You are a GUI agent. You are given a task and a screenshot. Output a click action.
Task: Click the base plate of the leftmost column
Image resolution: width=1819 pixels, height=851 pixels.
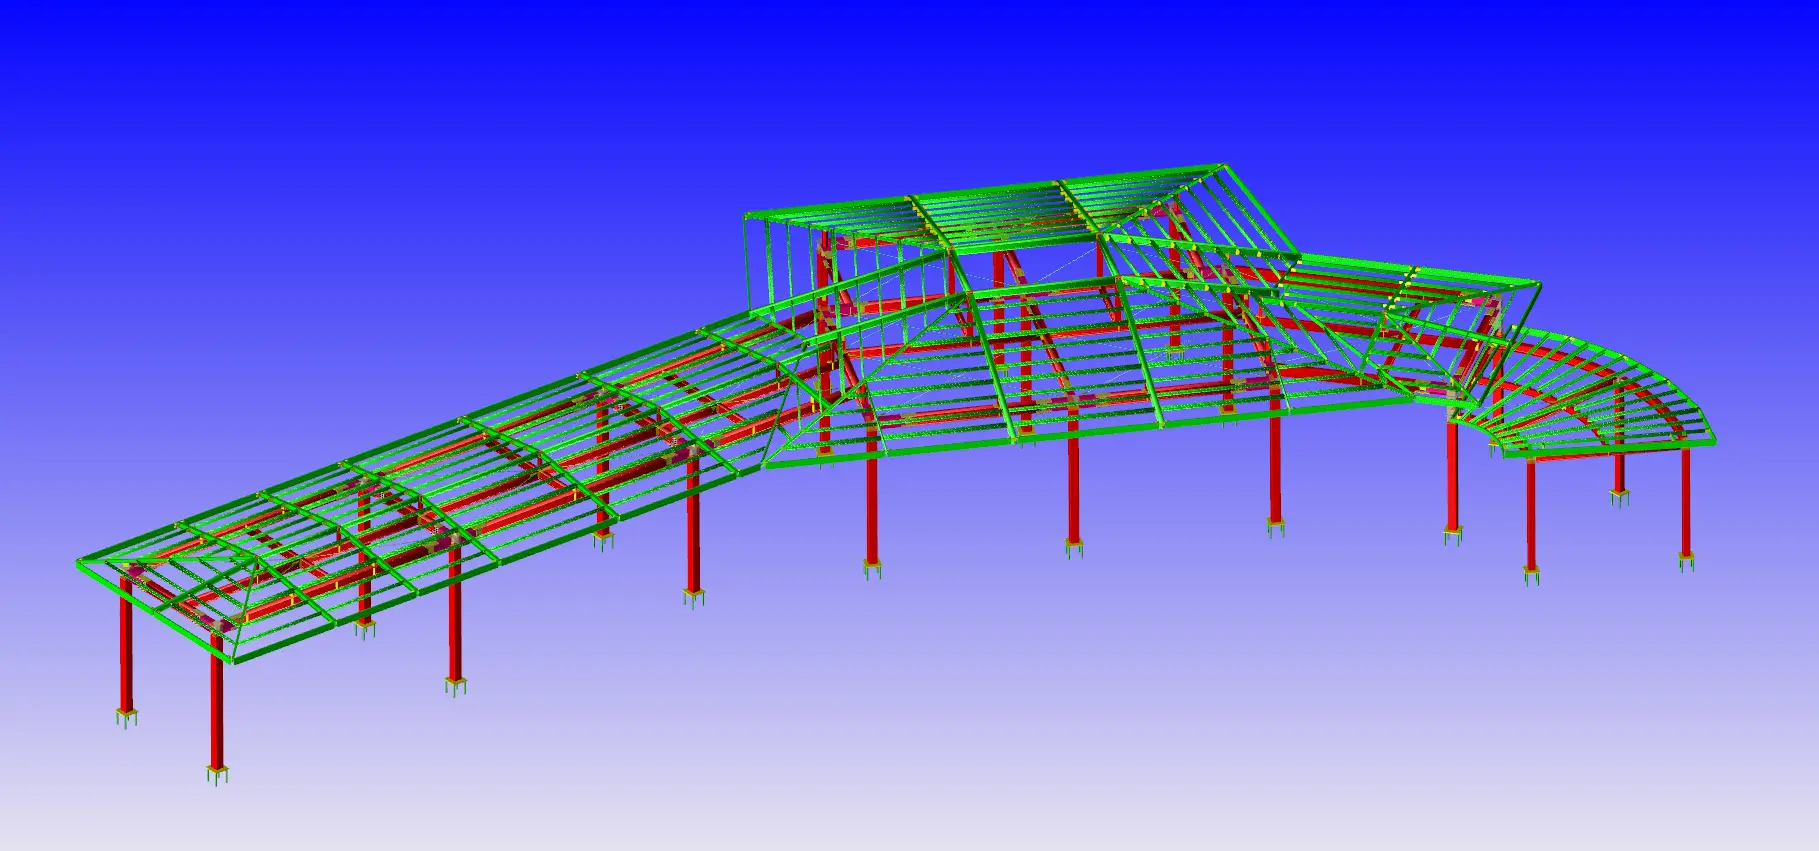point(126,716)
